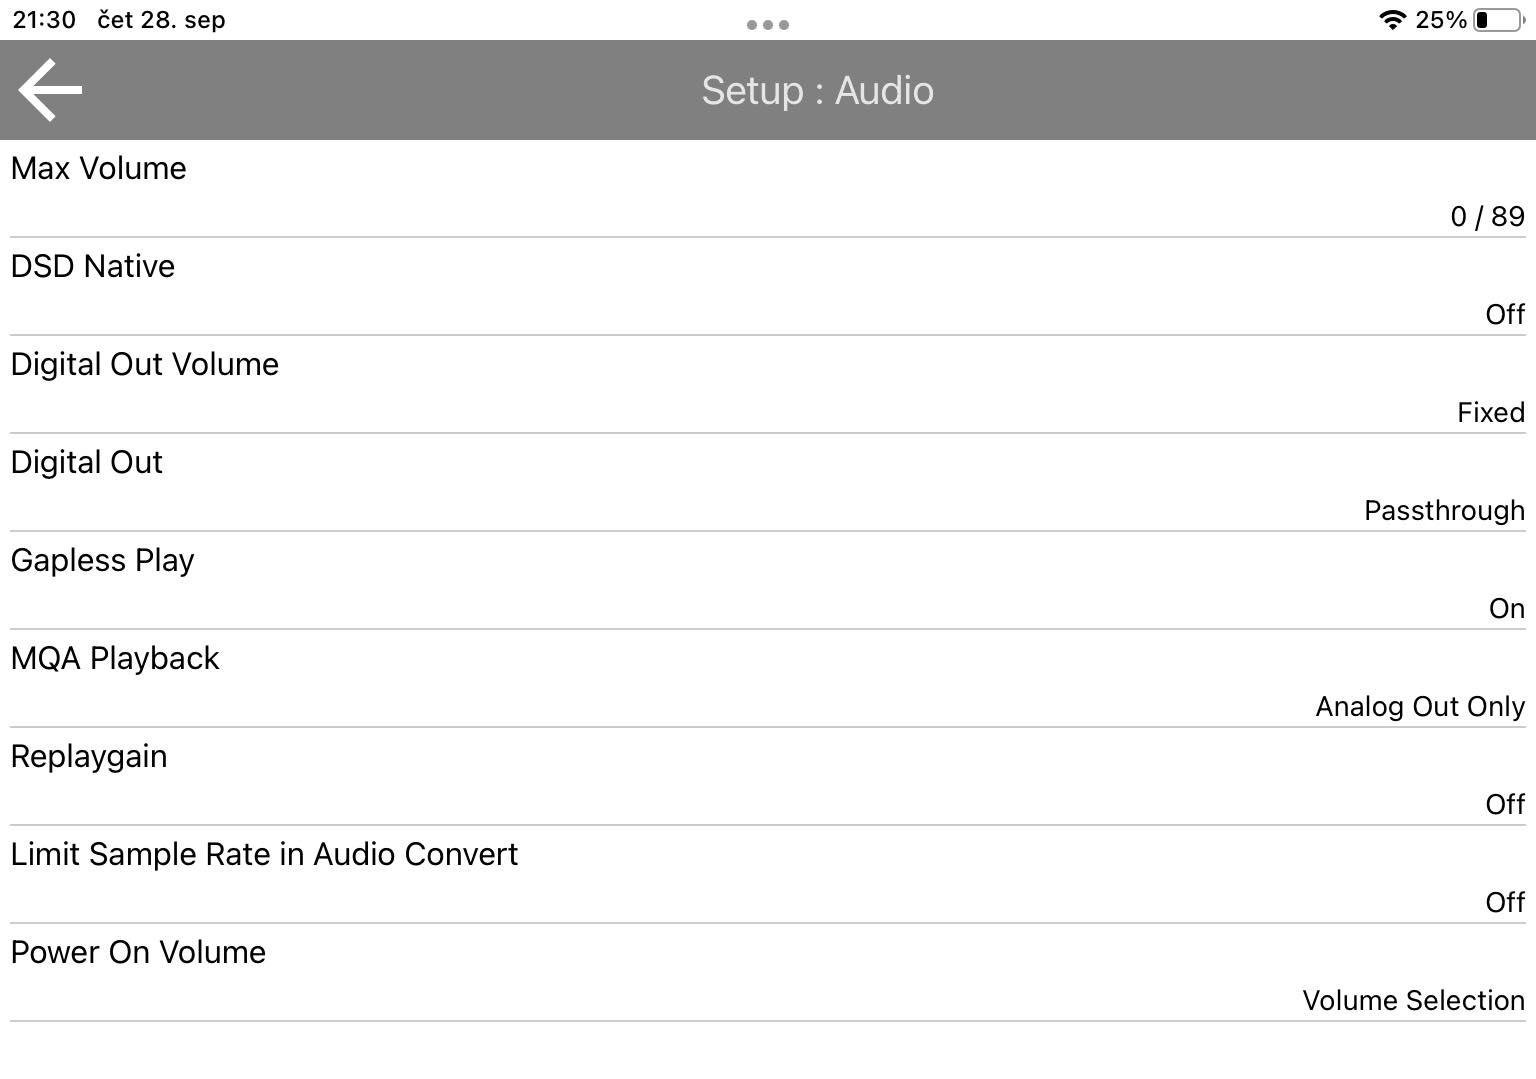Change Digital Out Volume Fixed value

[1490, 412]
